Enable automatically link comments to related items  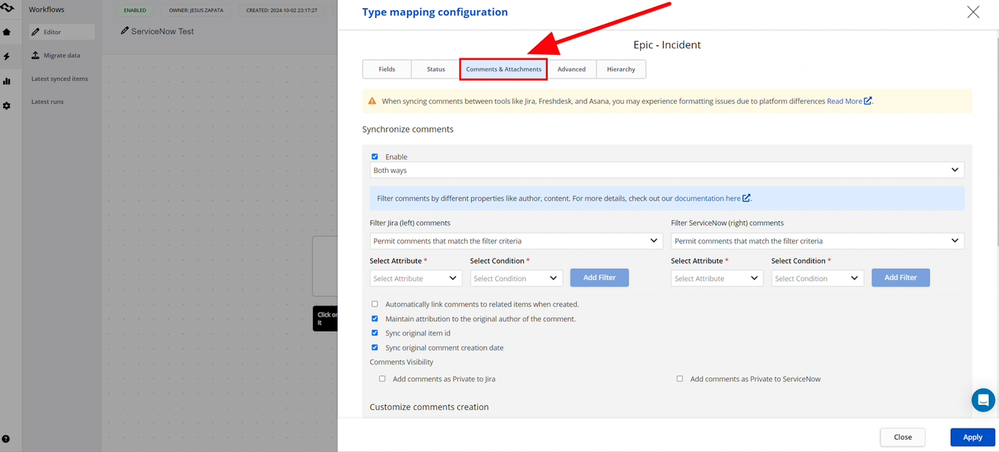click(x=375, y=304)
